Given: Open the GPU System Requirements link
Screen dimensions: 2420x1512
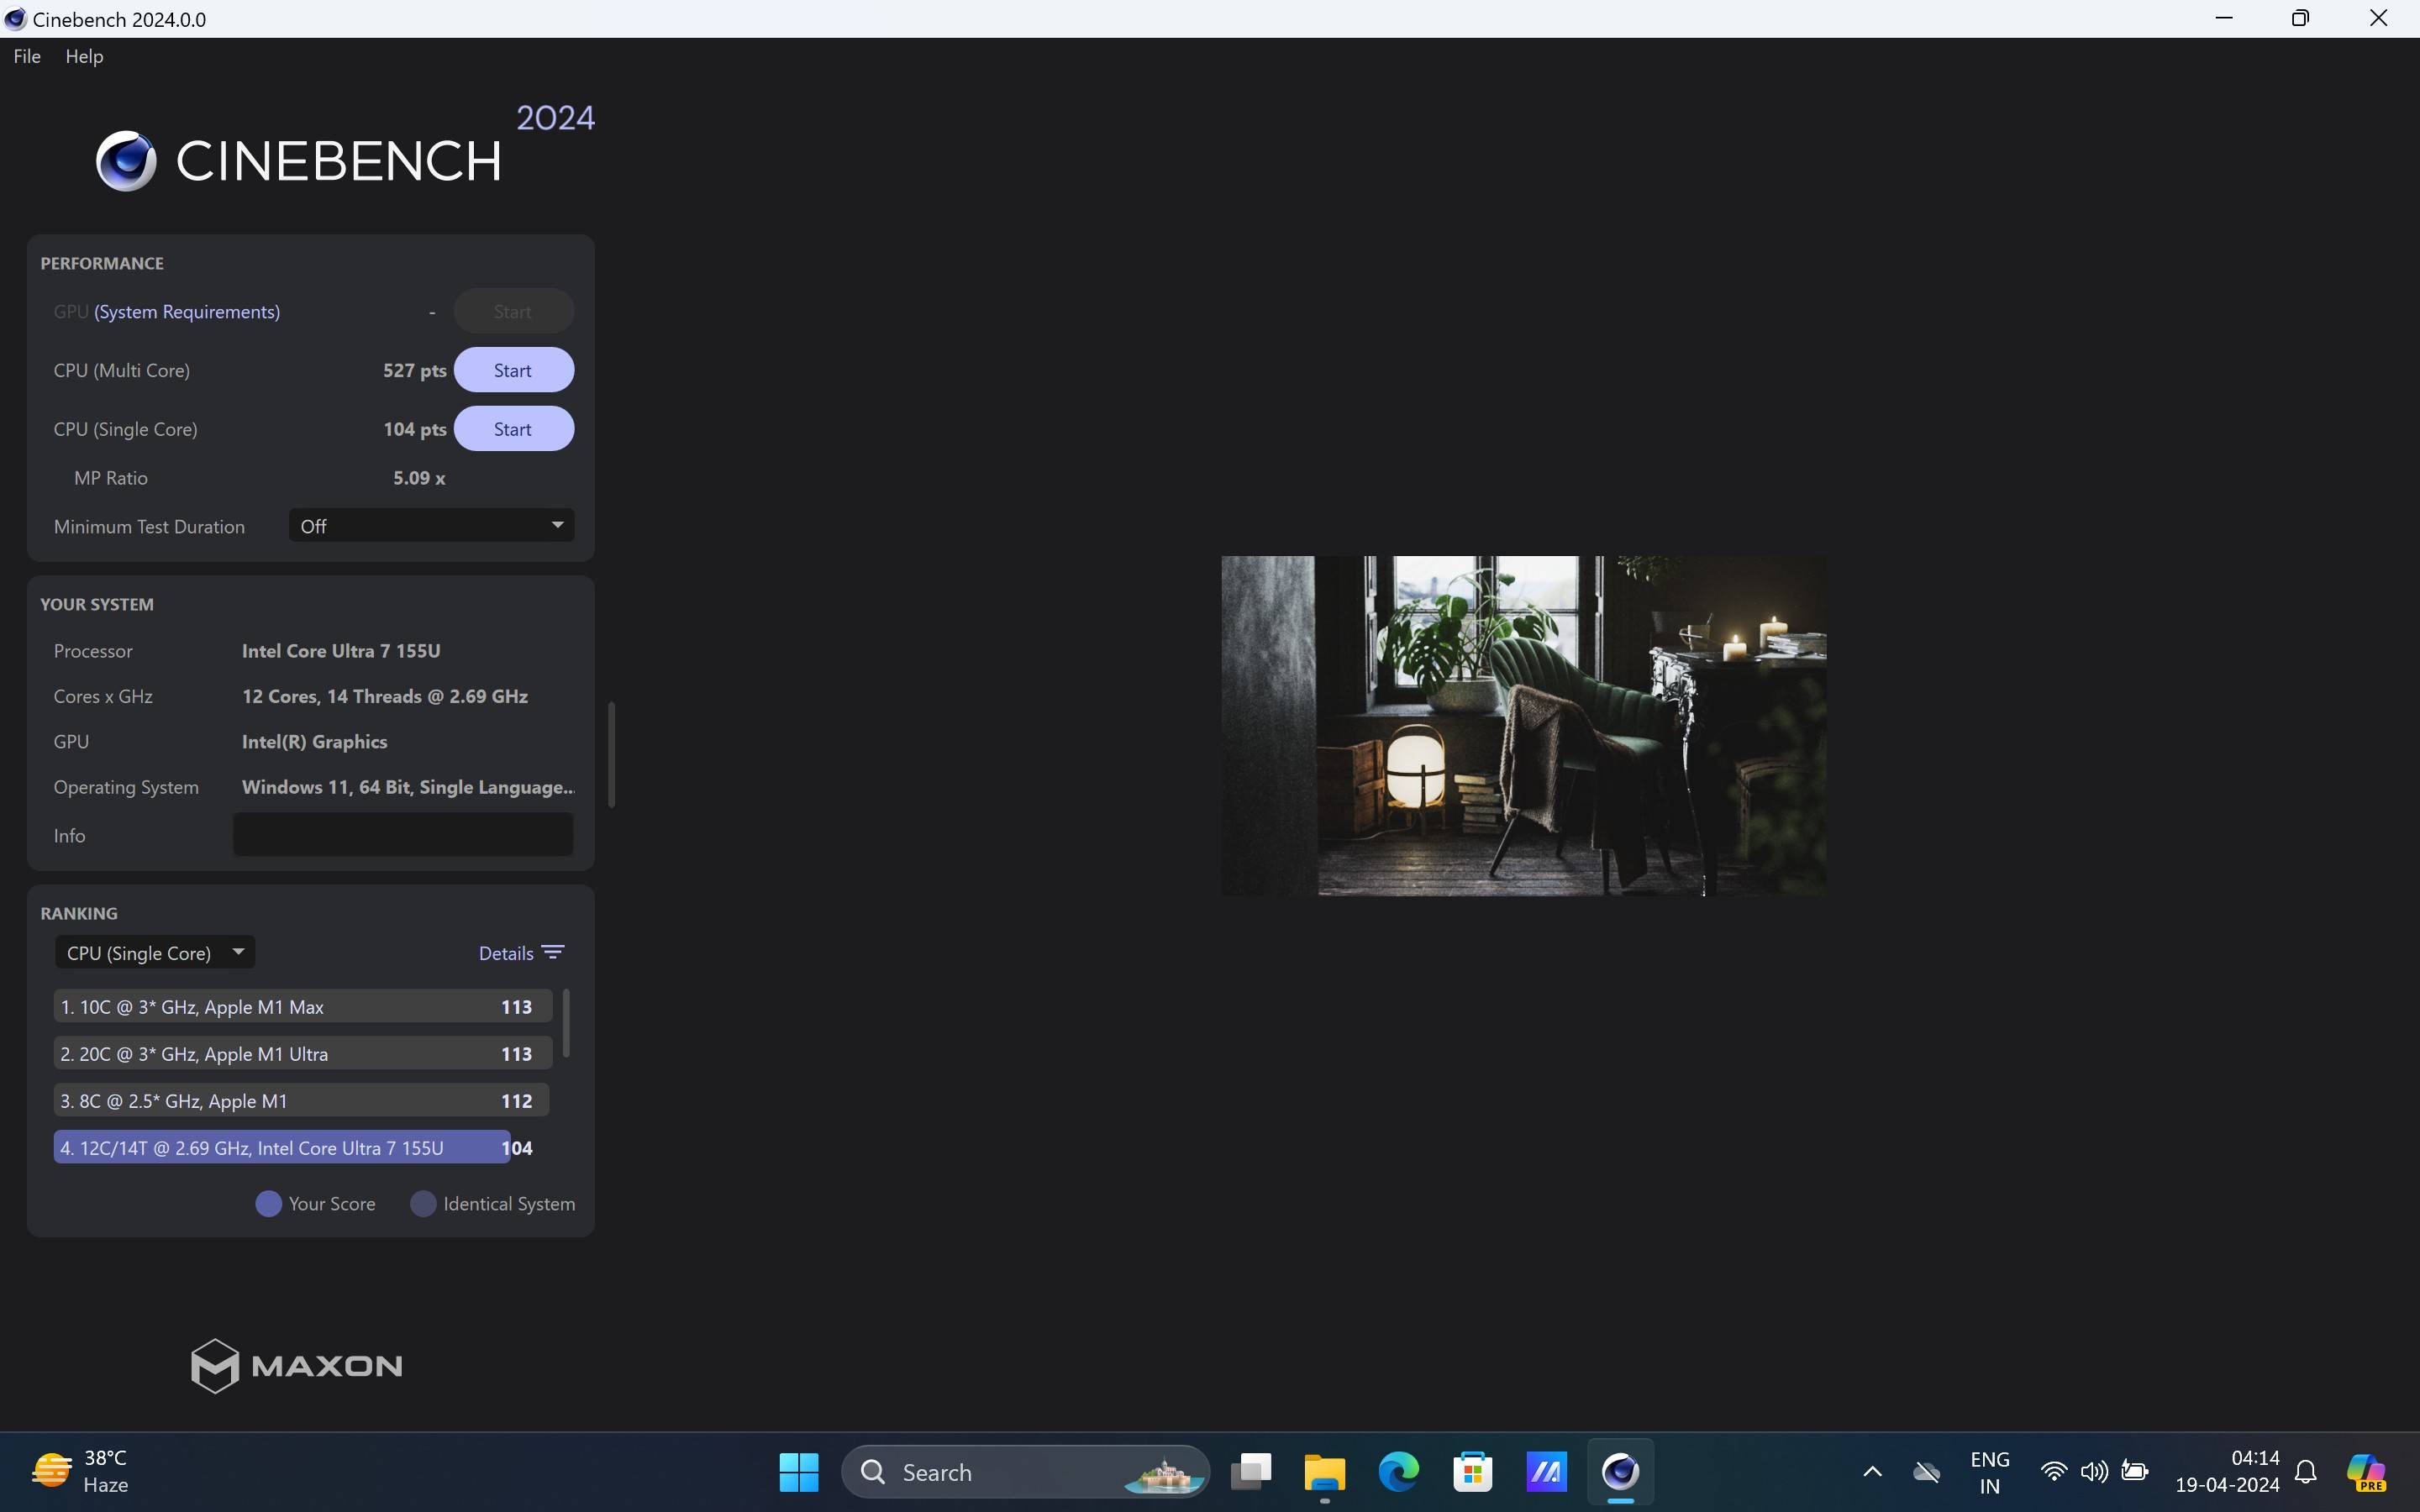Looking at the screenshot, I should pyautogui.click(x=187, y=312).
